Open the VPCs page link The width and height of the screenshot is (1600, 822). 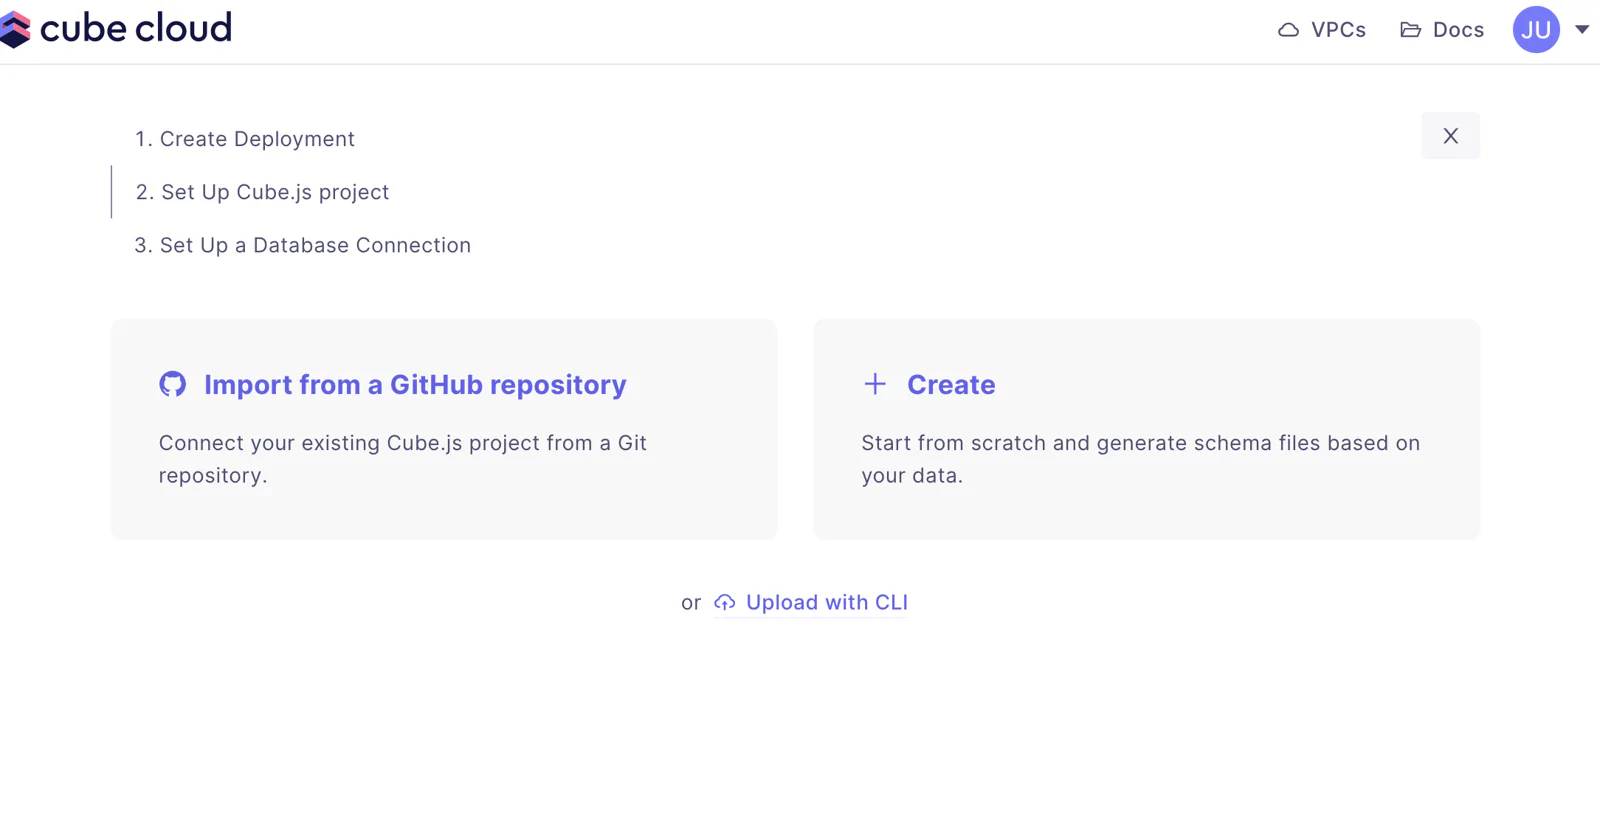pos(1338,30)
